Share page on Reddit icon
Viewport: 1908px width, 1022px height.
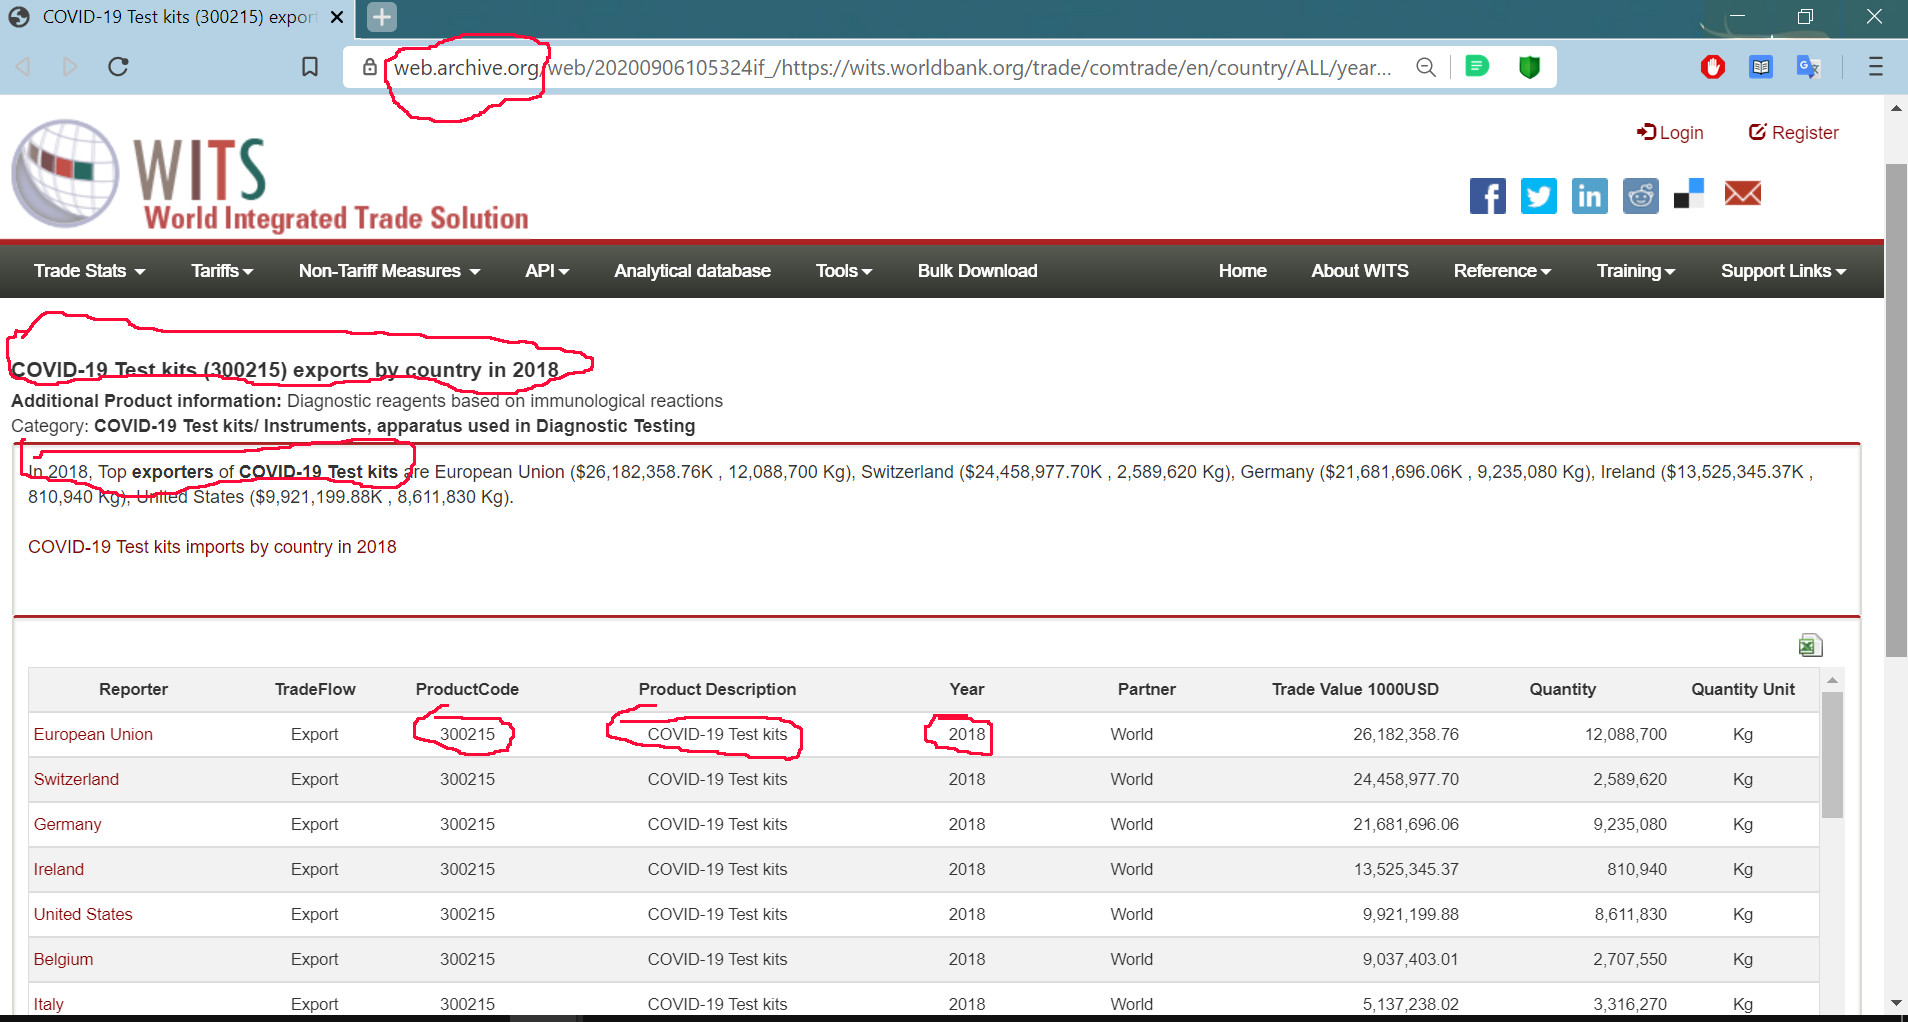pos(1640,195)
